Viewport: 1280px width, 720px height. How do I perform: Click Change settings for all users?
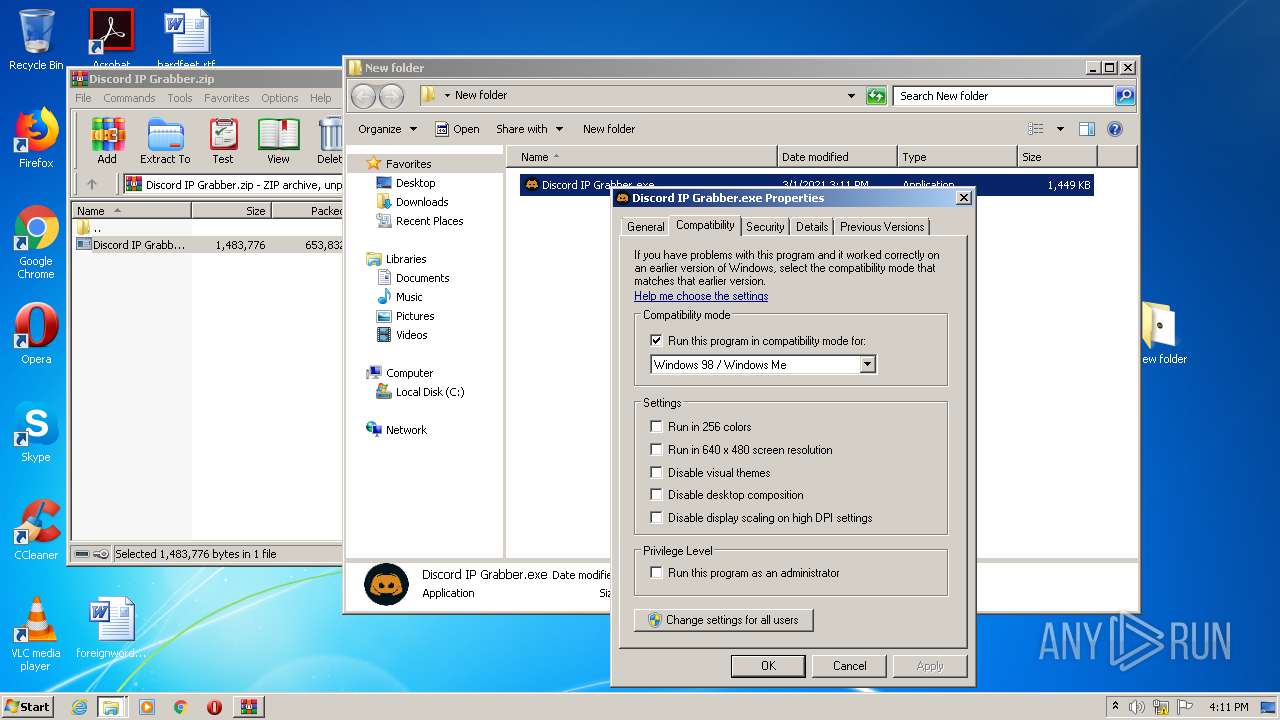coord(724,620)
